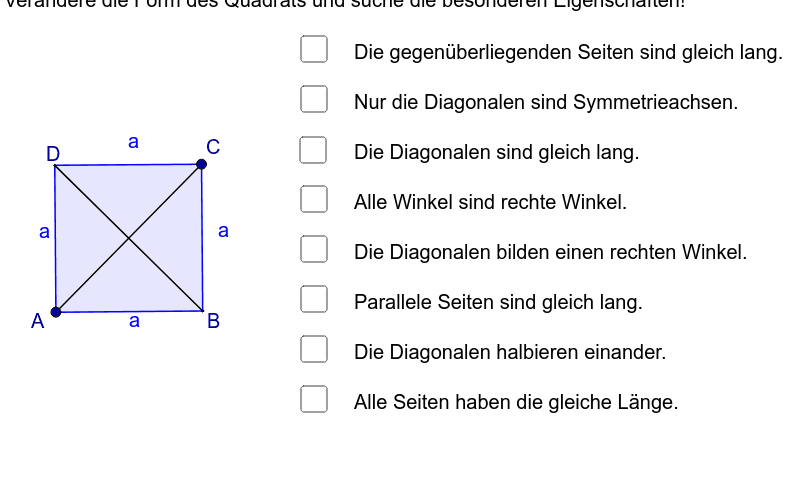
Task: Toggle checkbox for "Alle Winkel sind rechte Winkel"
Action: click(315, 199)
